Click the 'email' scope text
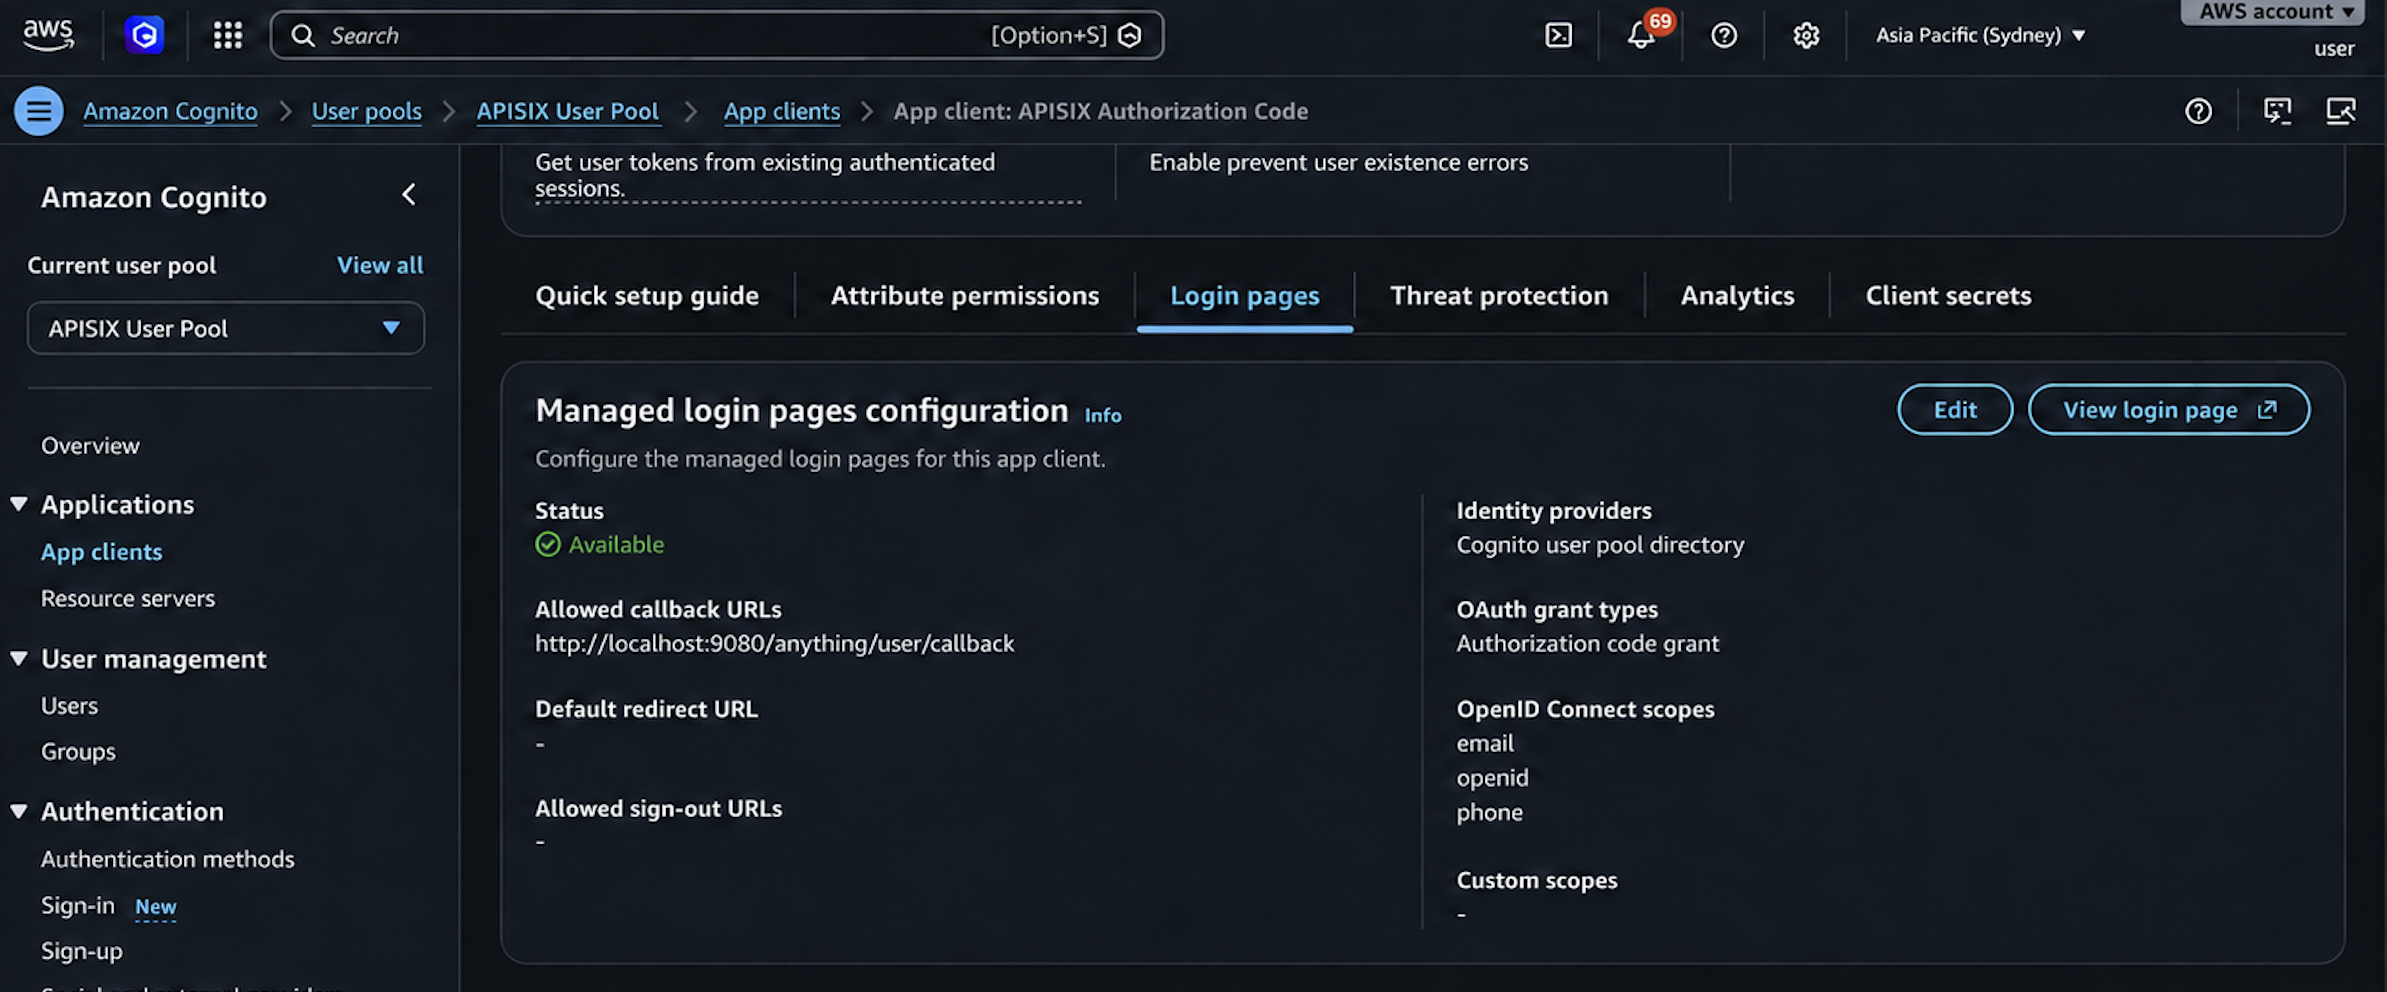Image resolution: width=2387 pixels, height=992 pixels. [1485, 743]
